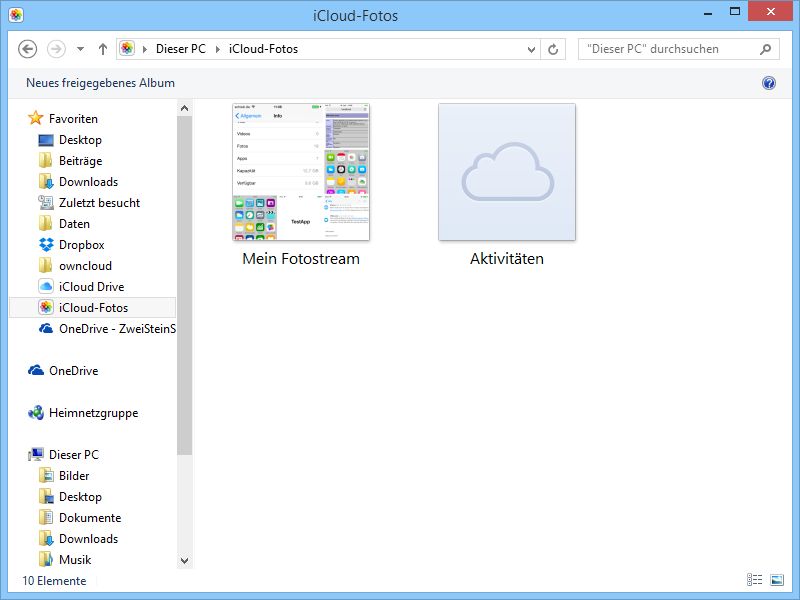Refresh the iCloud-Fotos view
The width and height of the screenshot is (800, 600).
click(x=553, y=49)
